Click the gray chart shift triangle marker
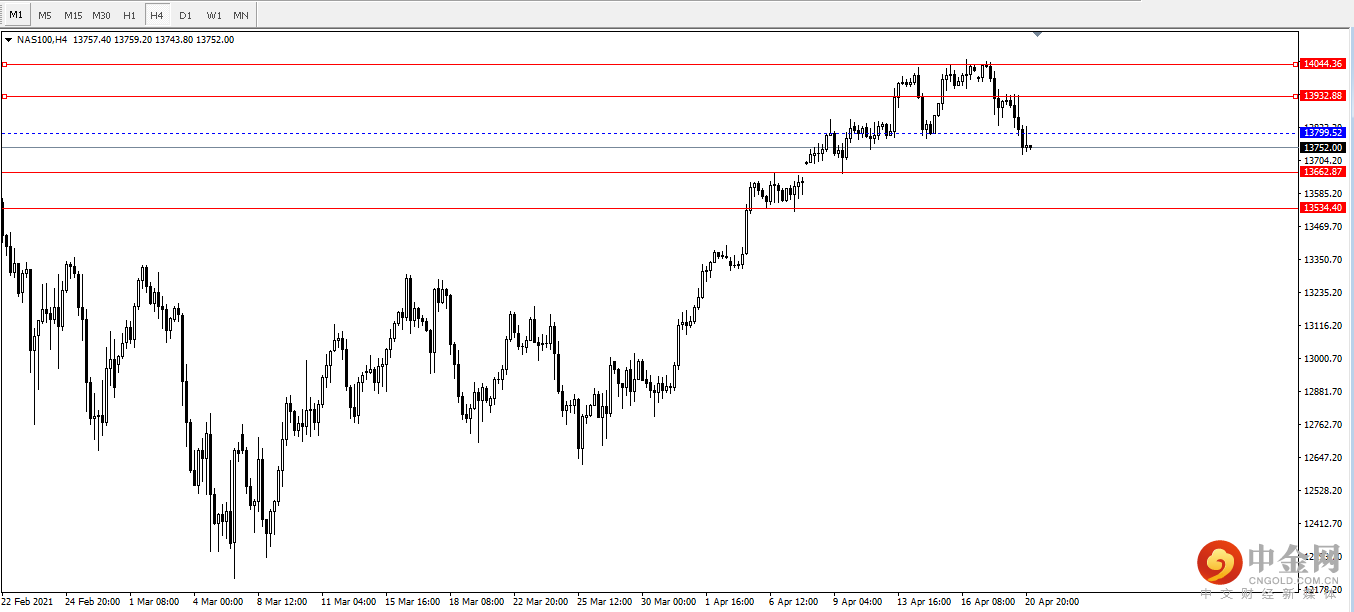 point(1037,34)
